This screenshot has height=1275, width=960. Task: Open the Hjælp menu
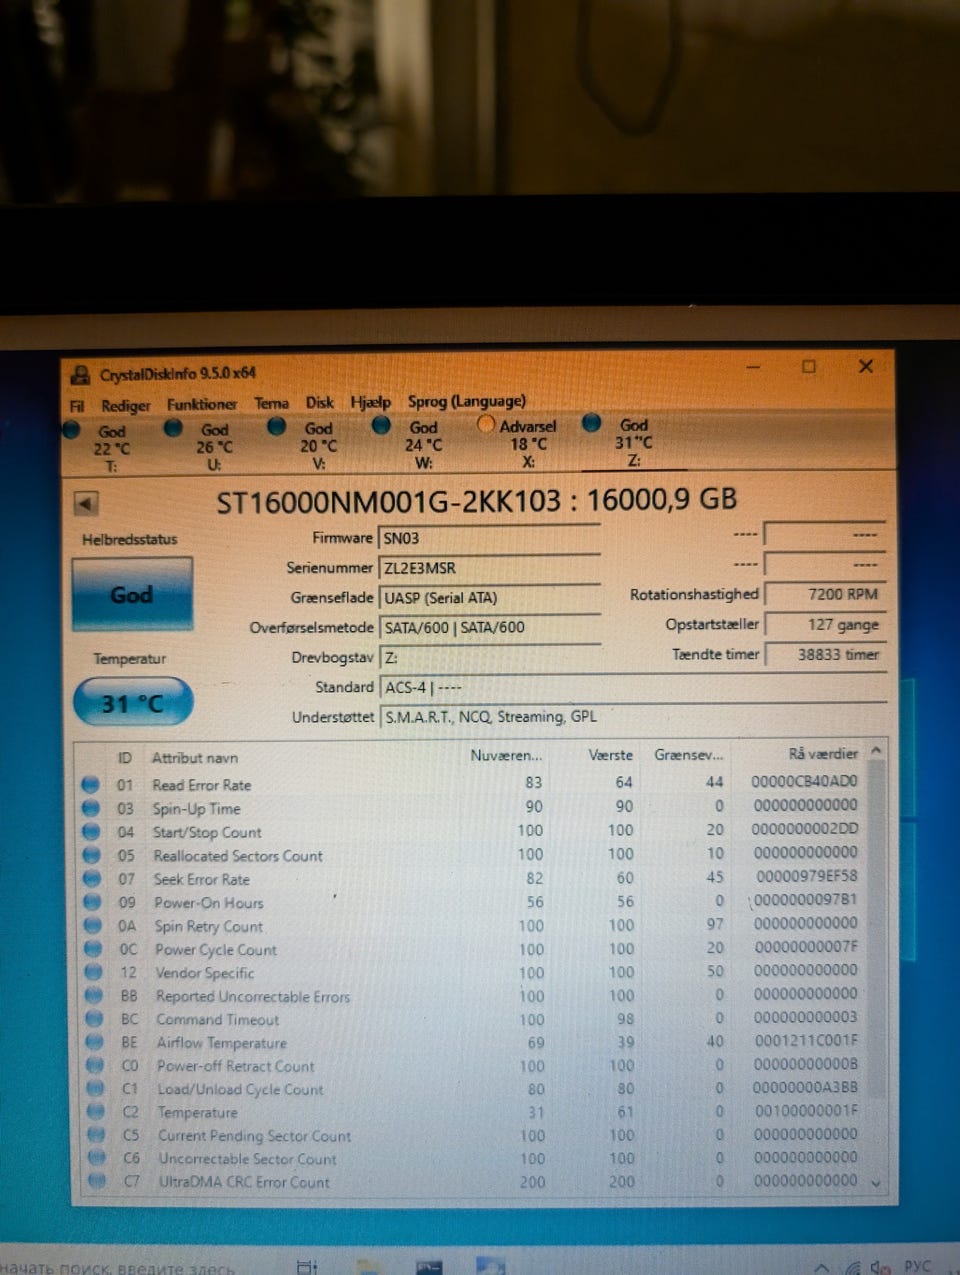370,402
